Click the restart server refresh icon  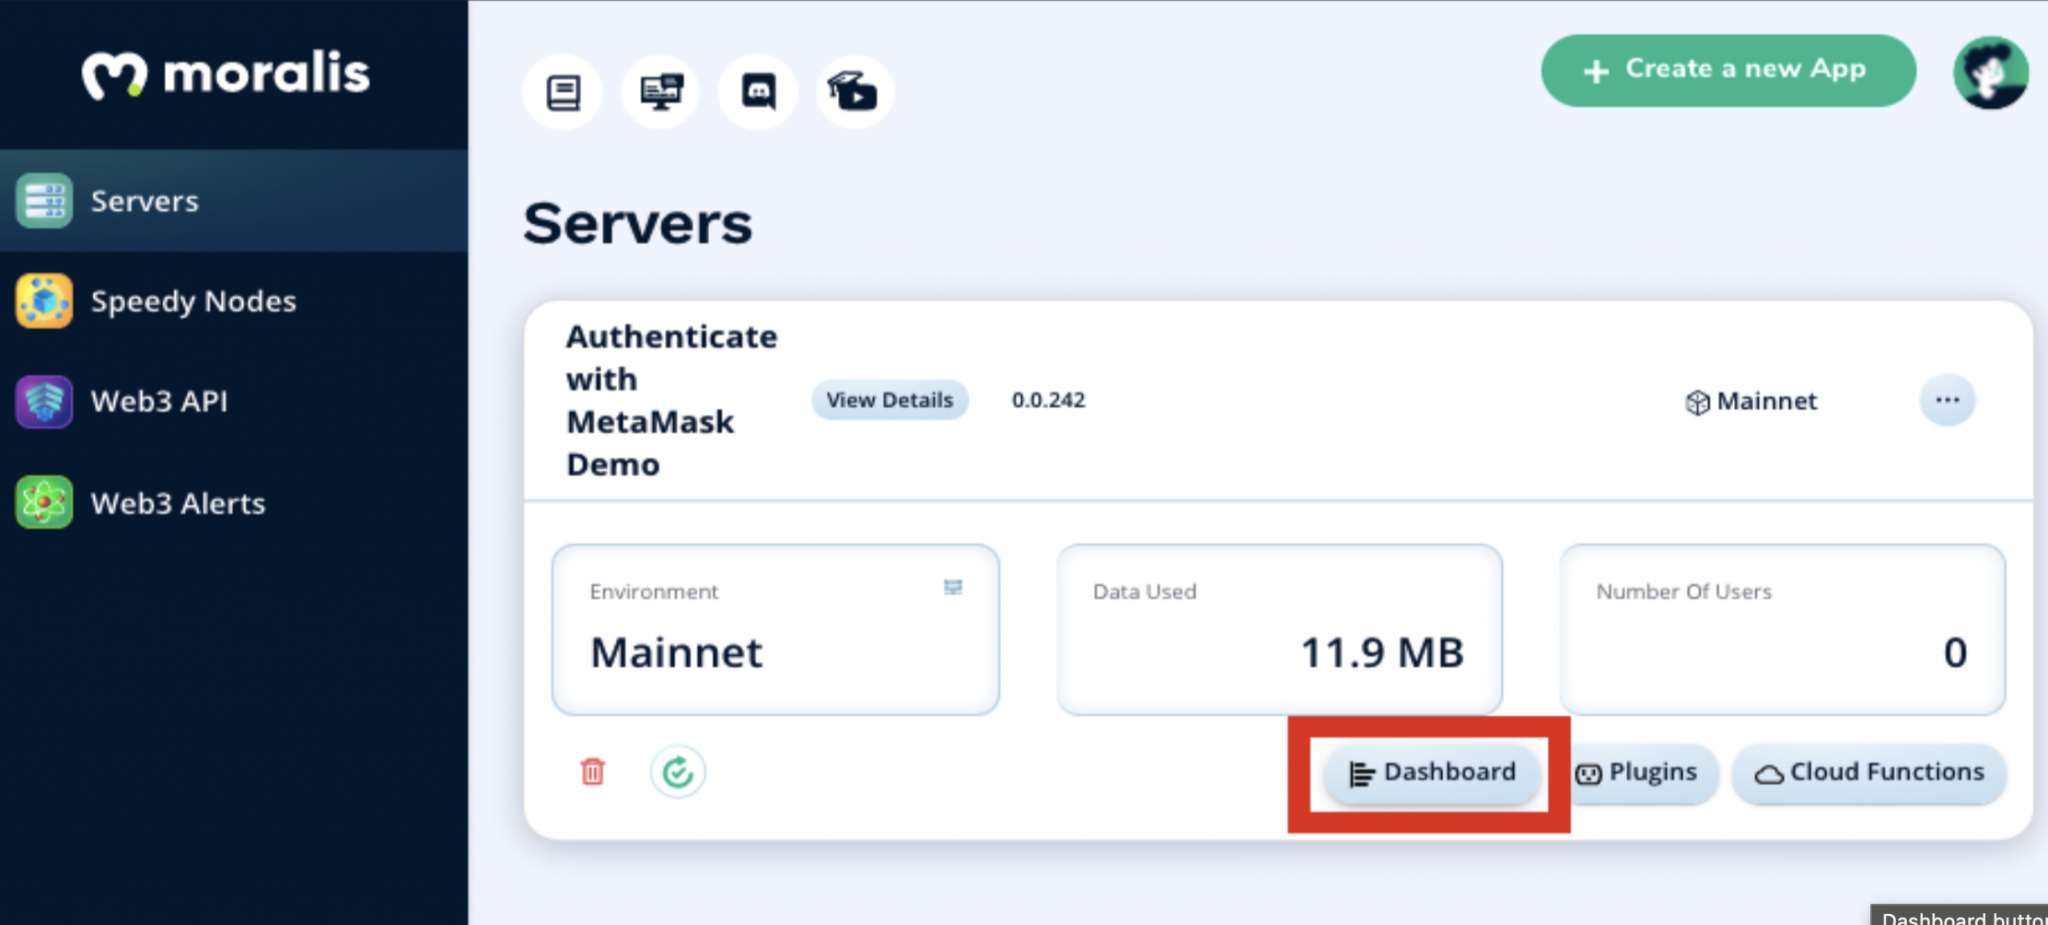click(677, 772)
